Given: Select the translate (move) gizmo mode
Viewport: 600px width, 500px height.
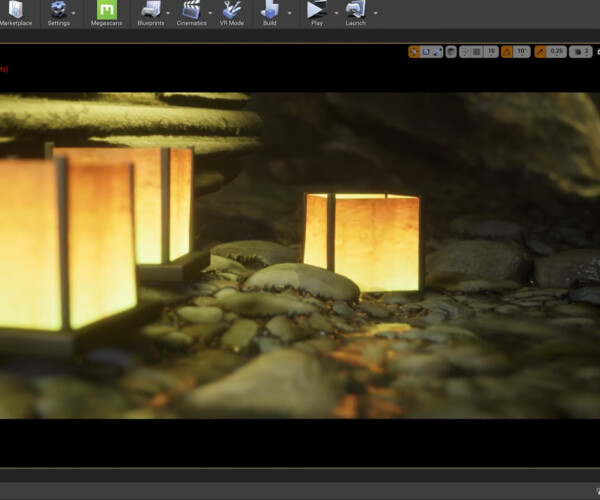Looking at the screenshot, I should (414, 51).
